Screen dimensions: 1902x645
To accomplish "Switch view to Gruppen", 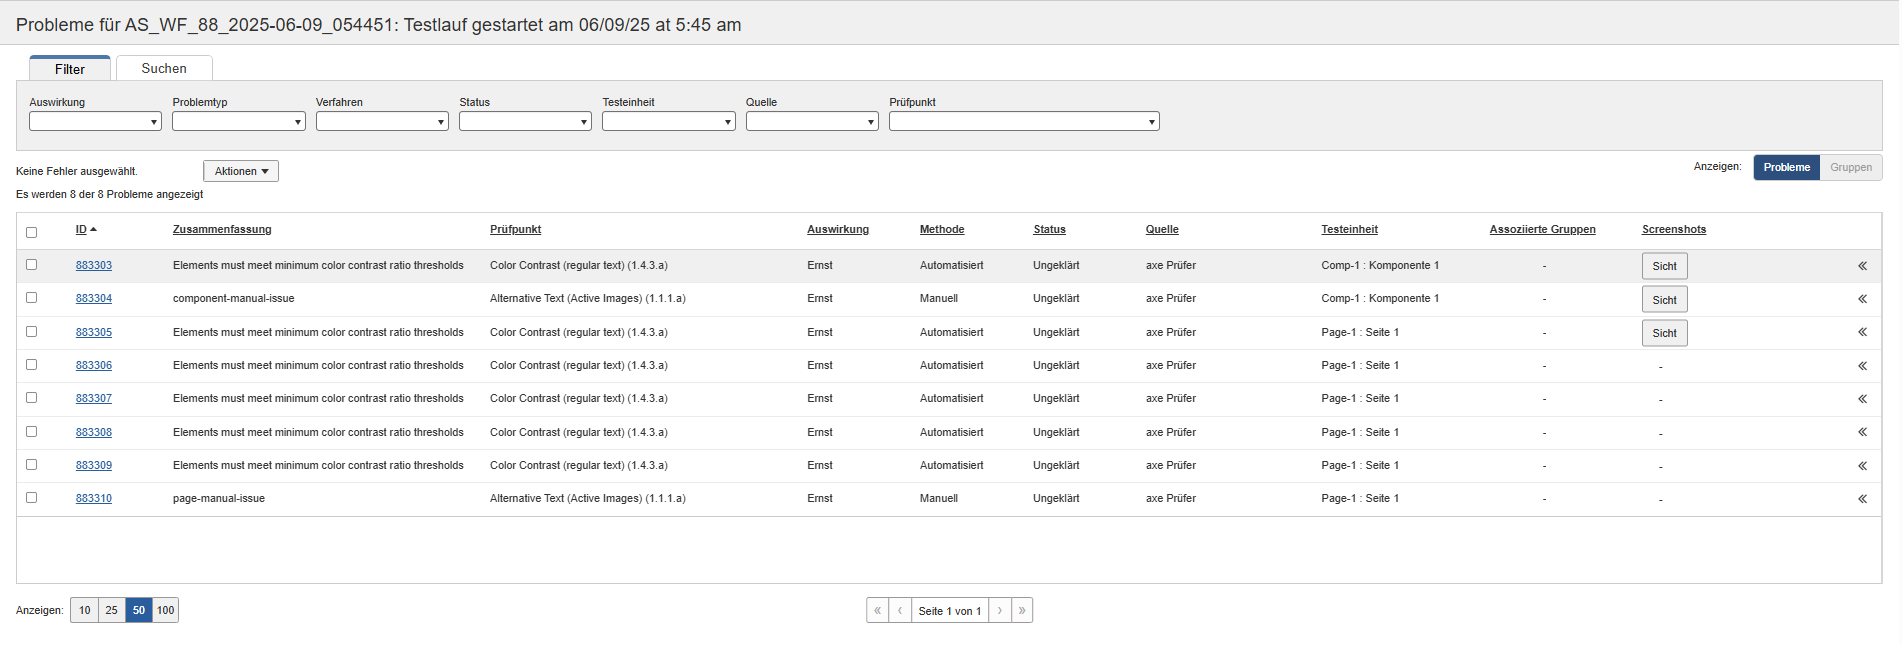I will click(x=1850, y=167).
